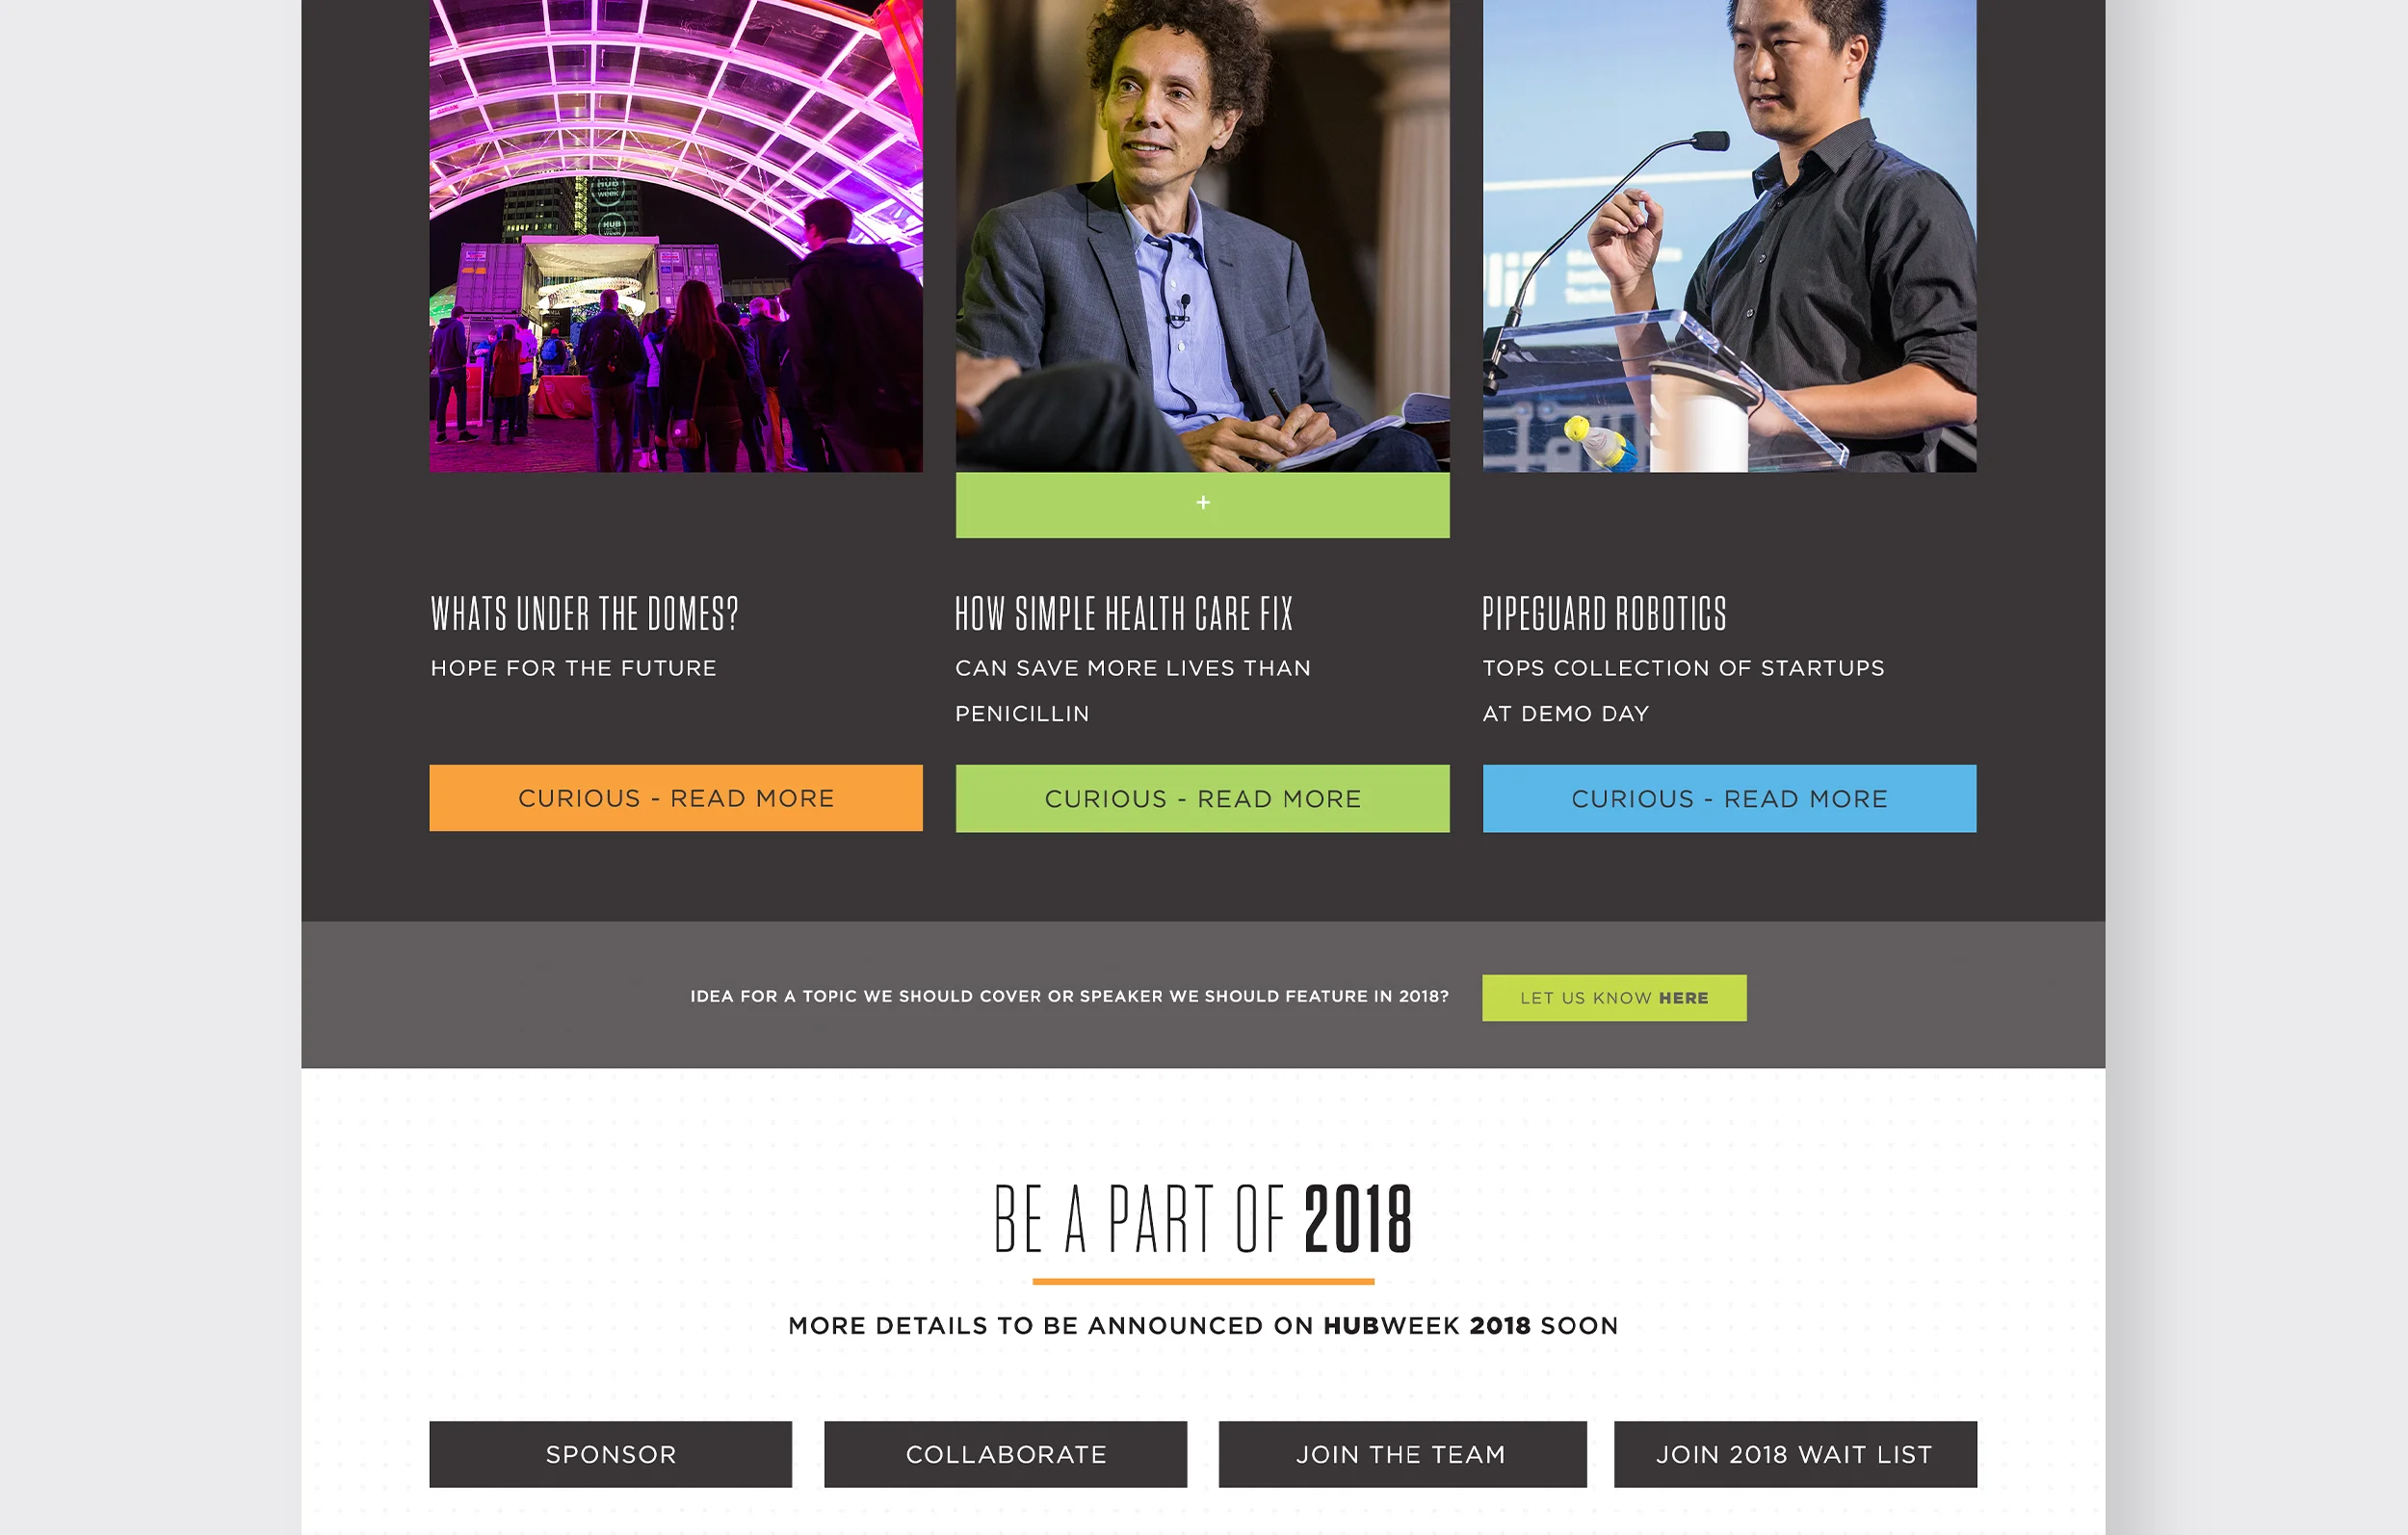
Task: Click Be A Part Of 2018 heading
Action: pos(1203,1218)
